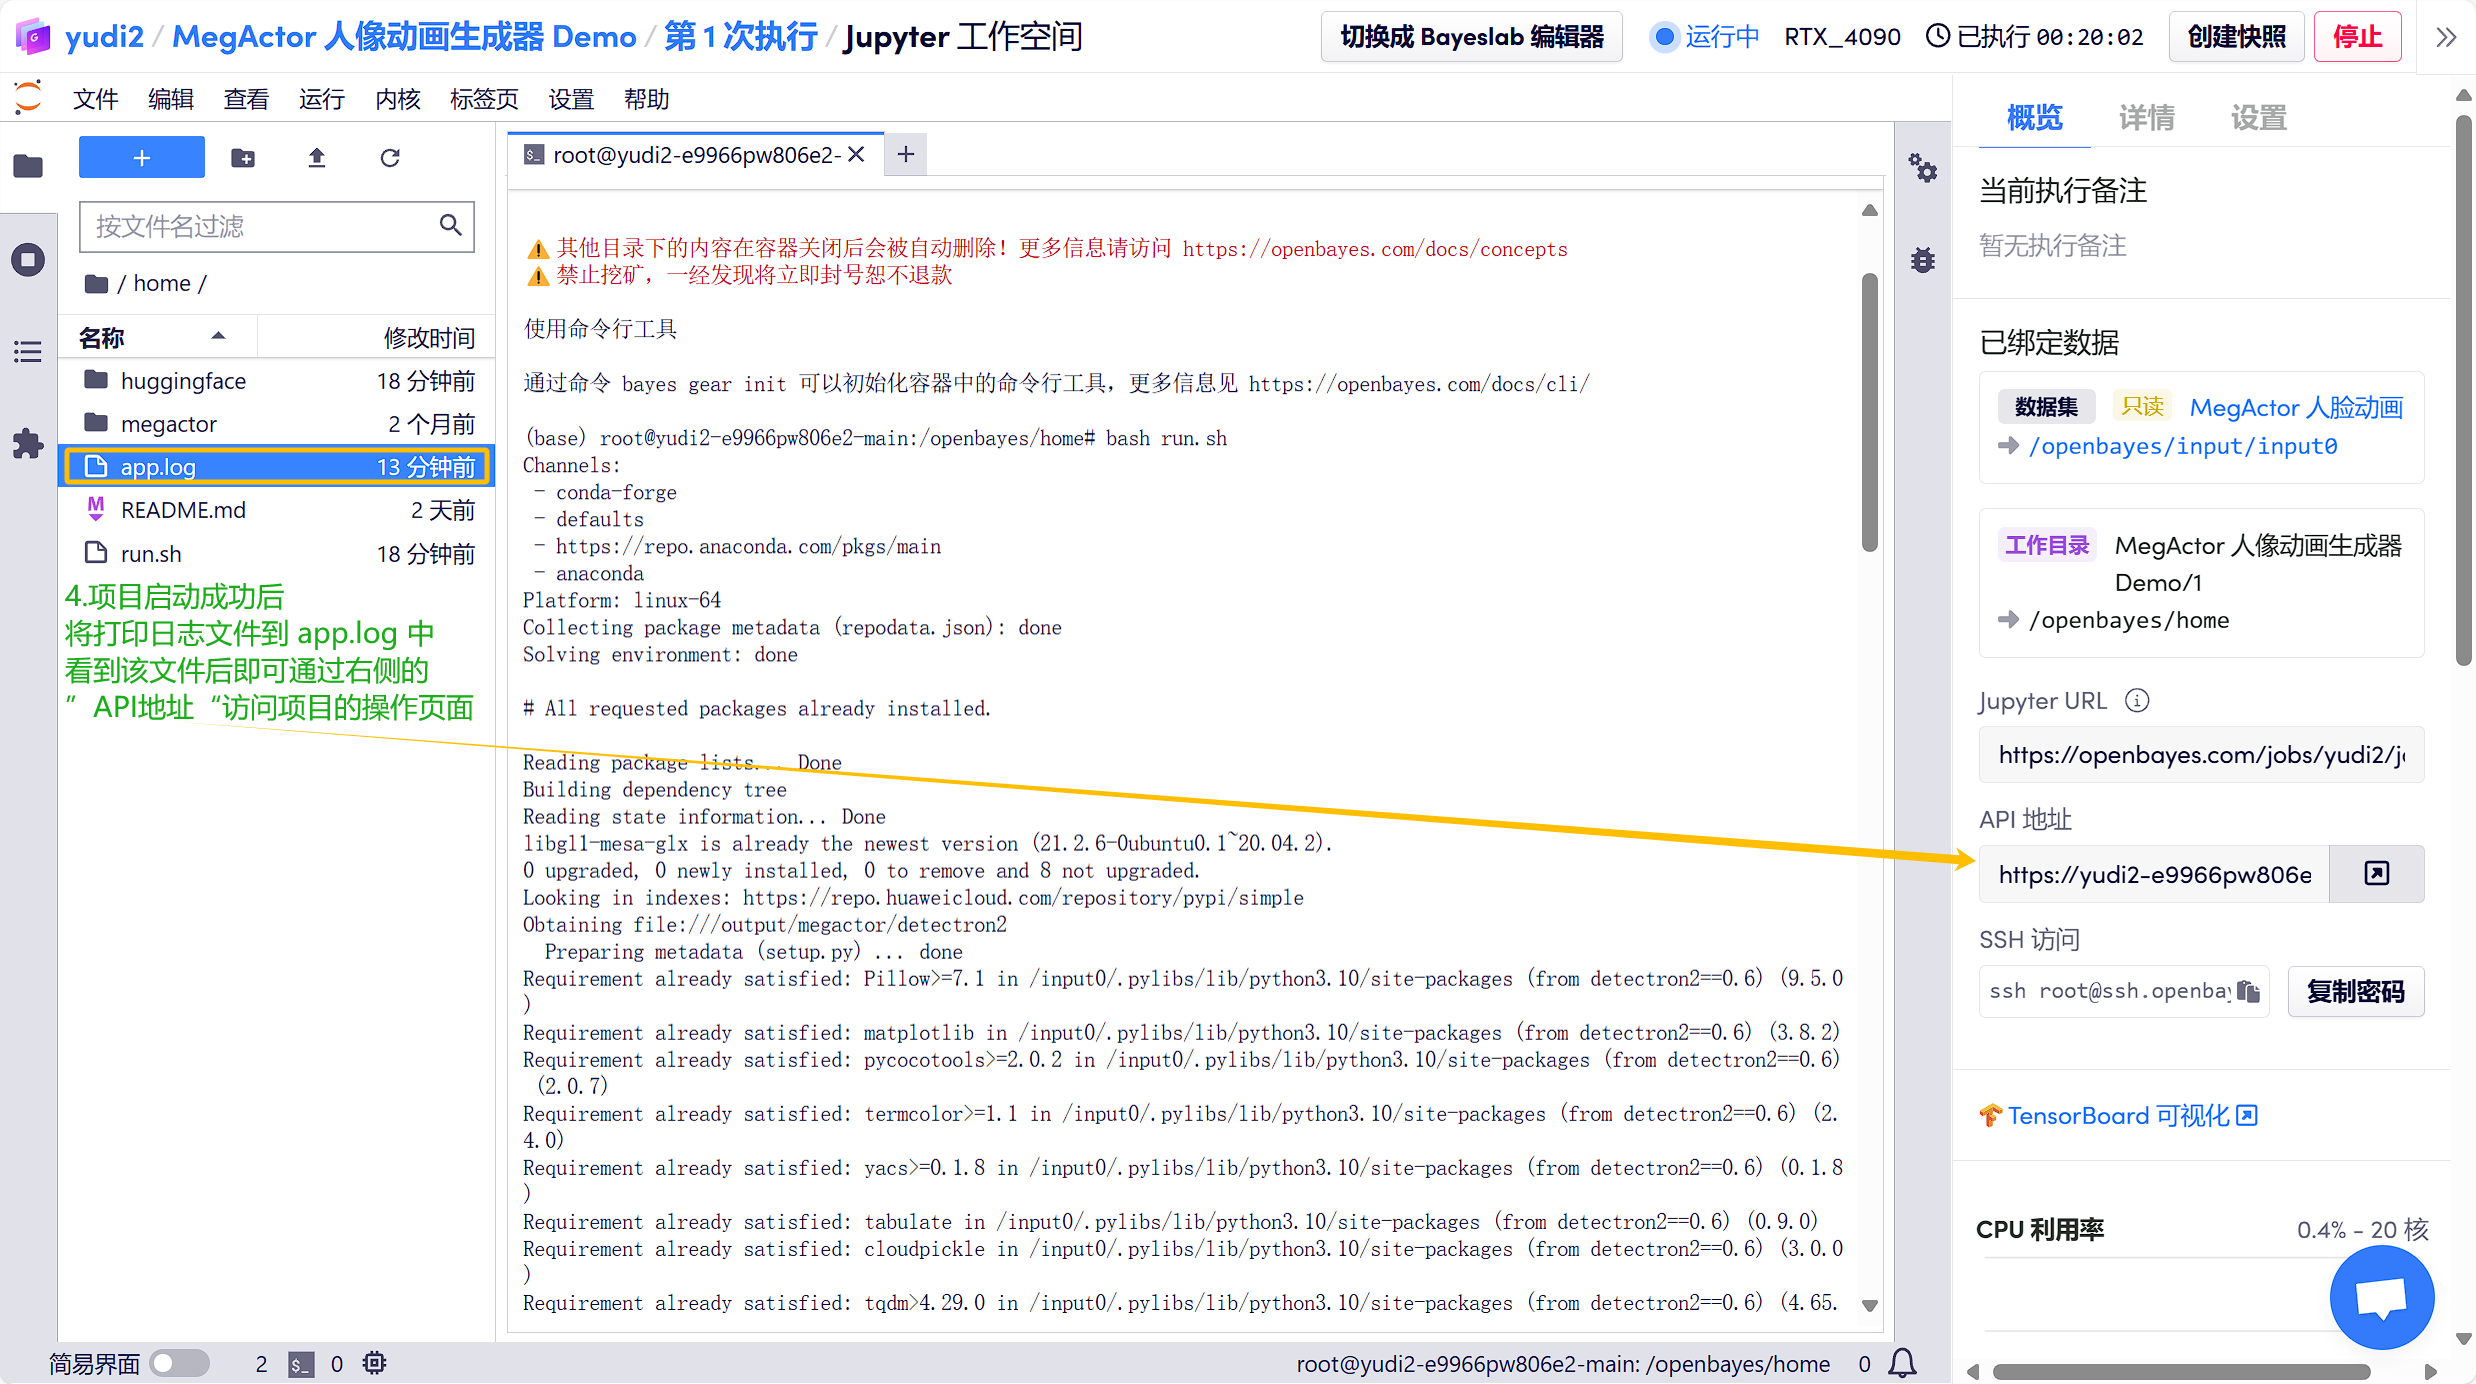The width and height of the screenshot is (2476, 1384).
Task: Switch to the 详情 tab
Action: [x=2146, y=118]
